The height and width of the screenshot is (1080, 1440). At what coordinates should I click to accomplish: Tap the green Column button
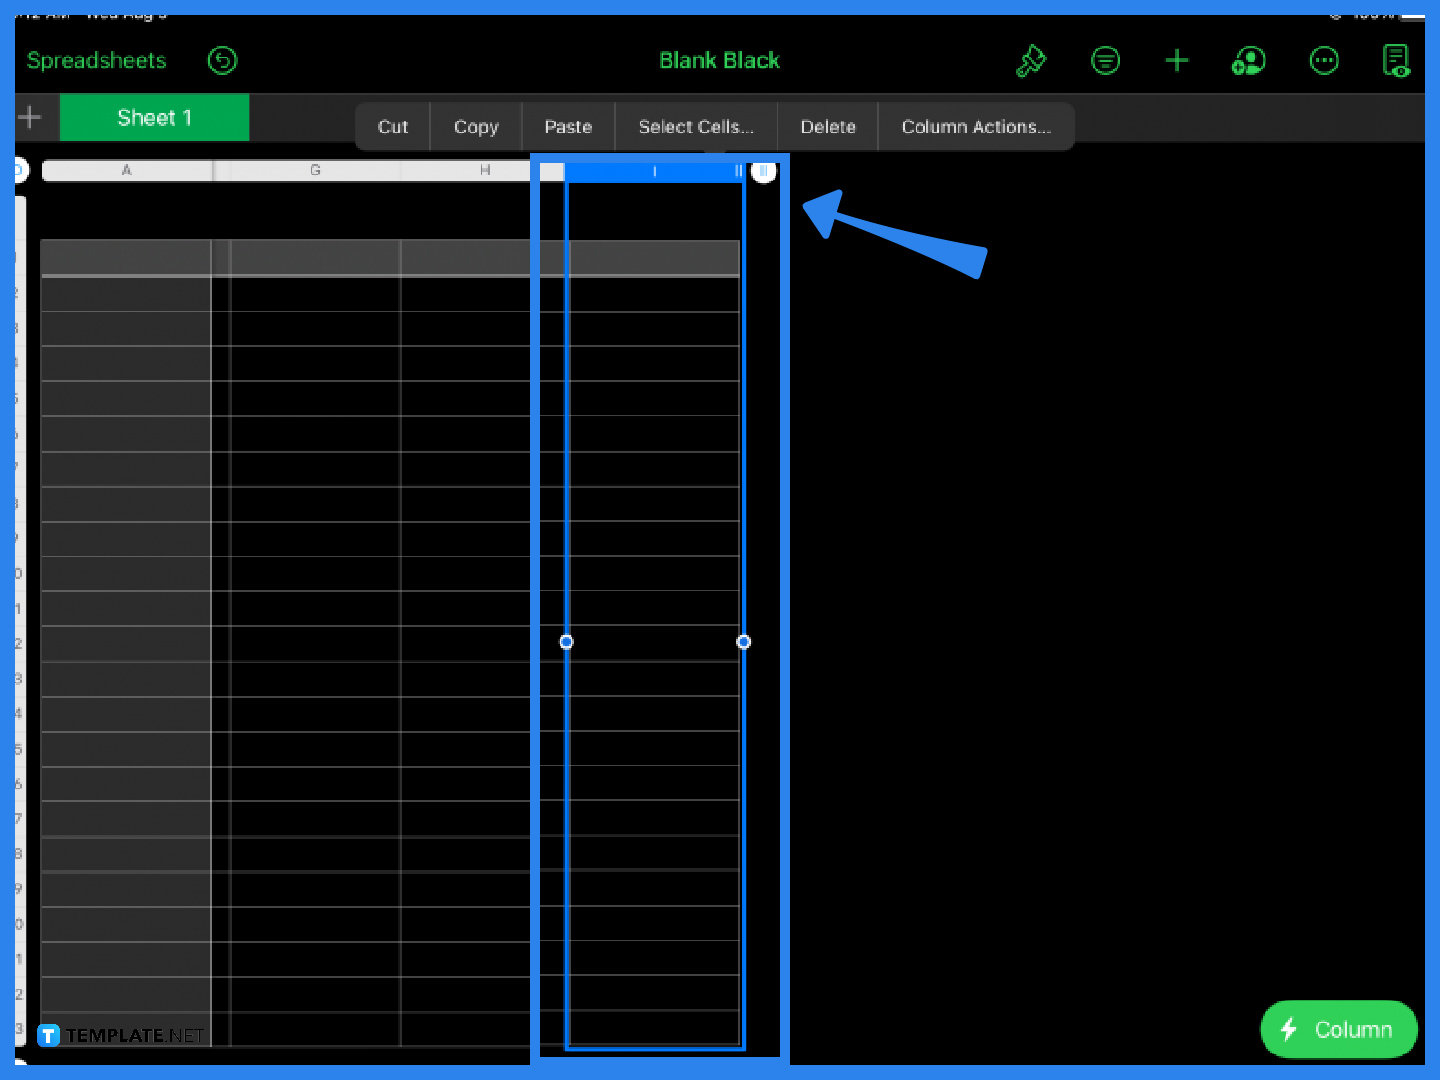coord(1338,1029)
